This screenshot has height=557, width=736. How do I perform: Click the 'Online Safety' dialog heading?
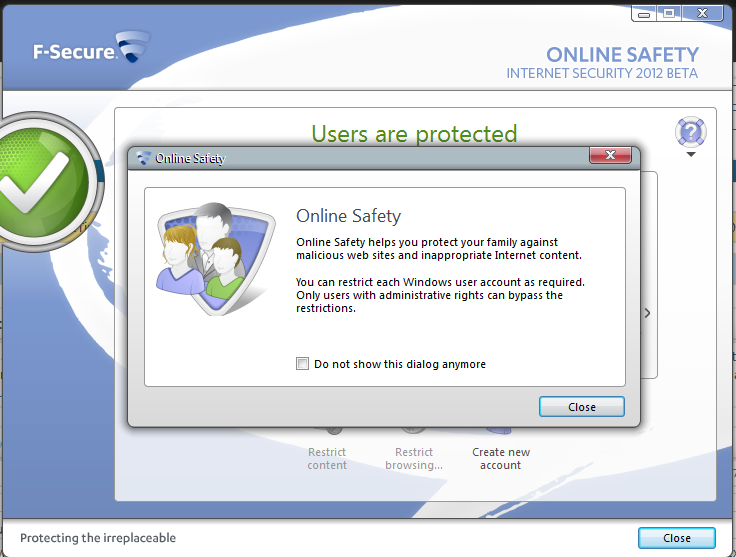[x=348, y=216]
